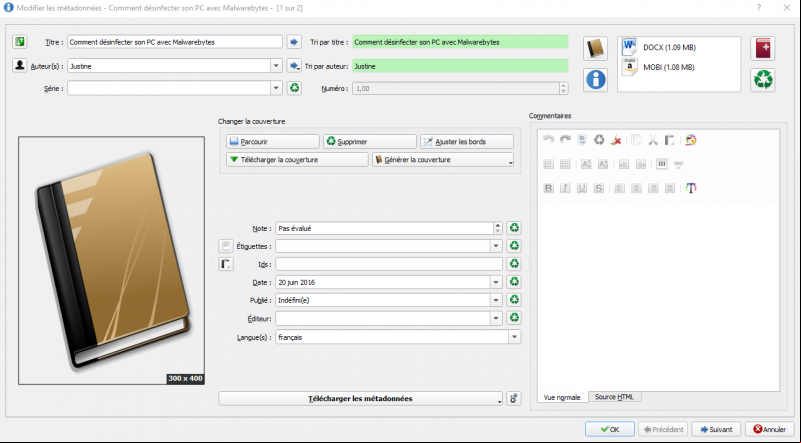Image resolution: width=801 pixels, height=443 pixels.
Task: Apply subscript in comments
Action: [x=603, y=164]
